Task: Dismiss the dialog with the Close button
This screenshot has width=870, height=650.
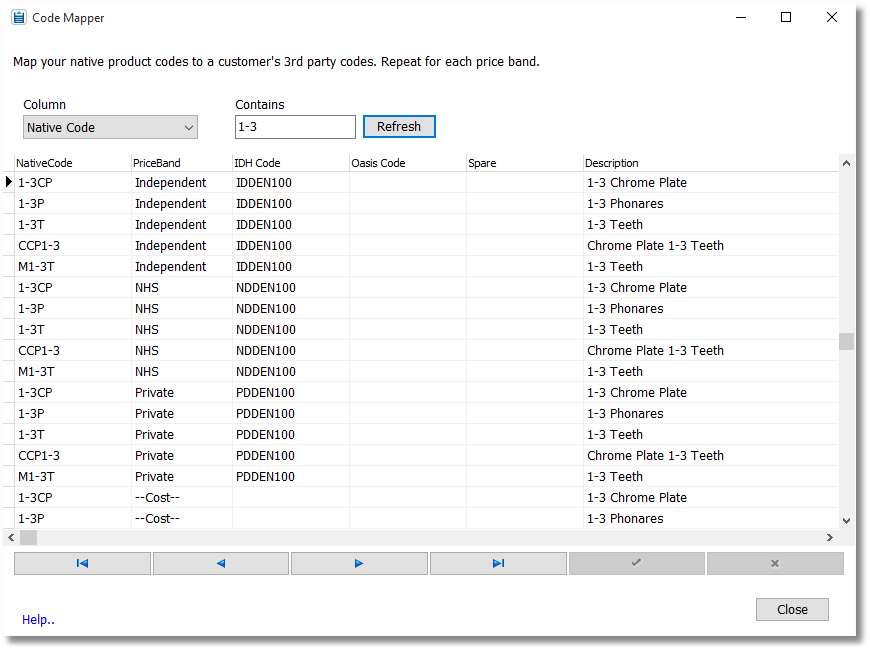Action: pyautogui.click(x=792, y=609)
